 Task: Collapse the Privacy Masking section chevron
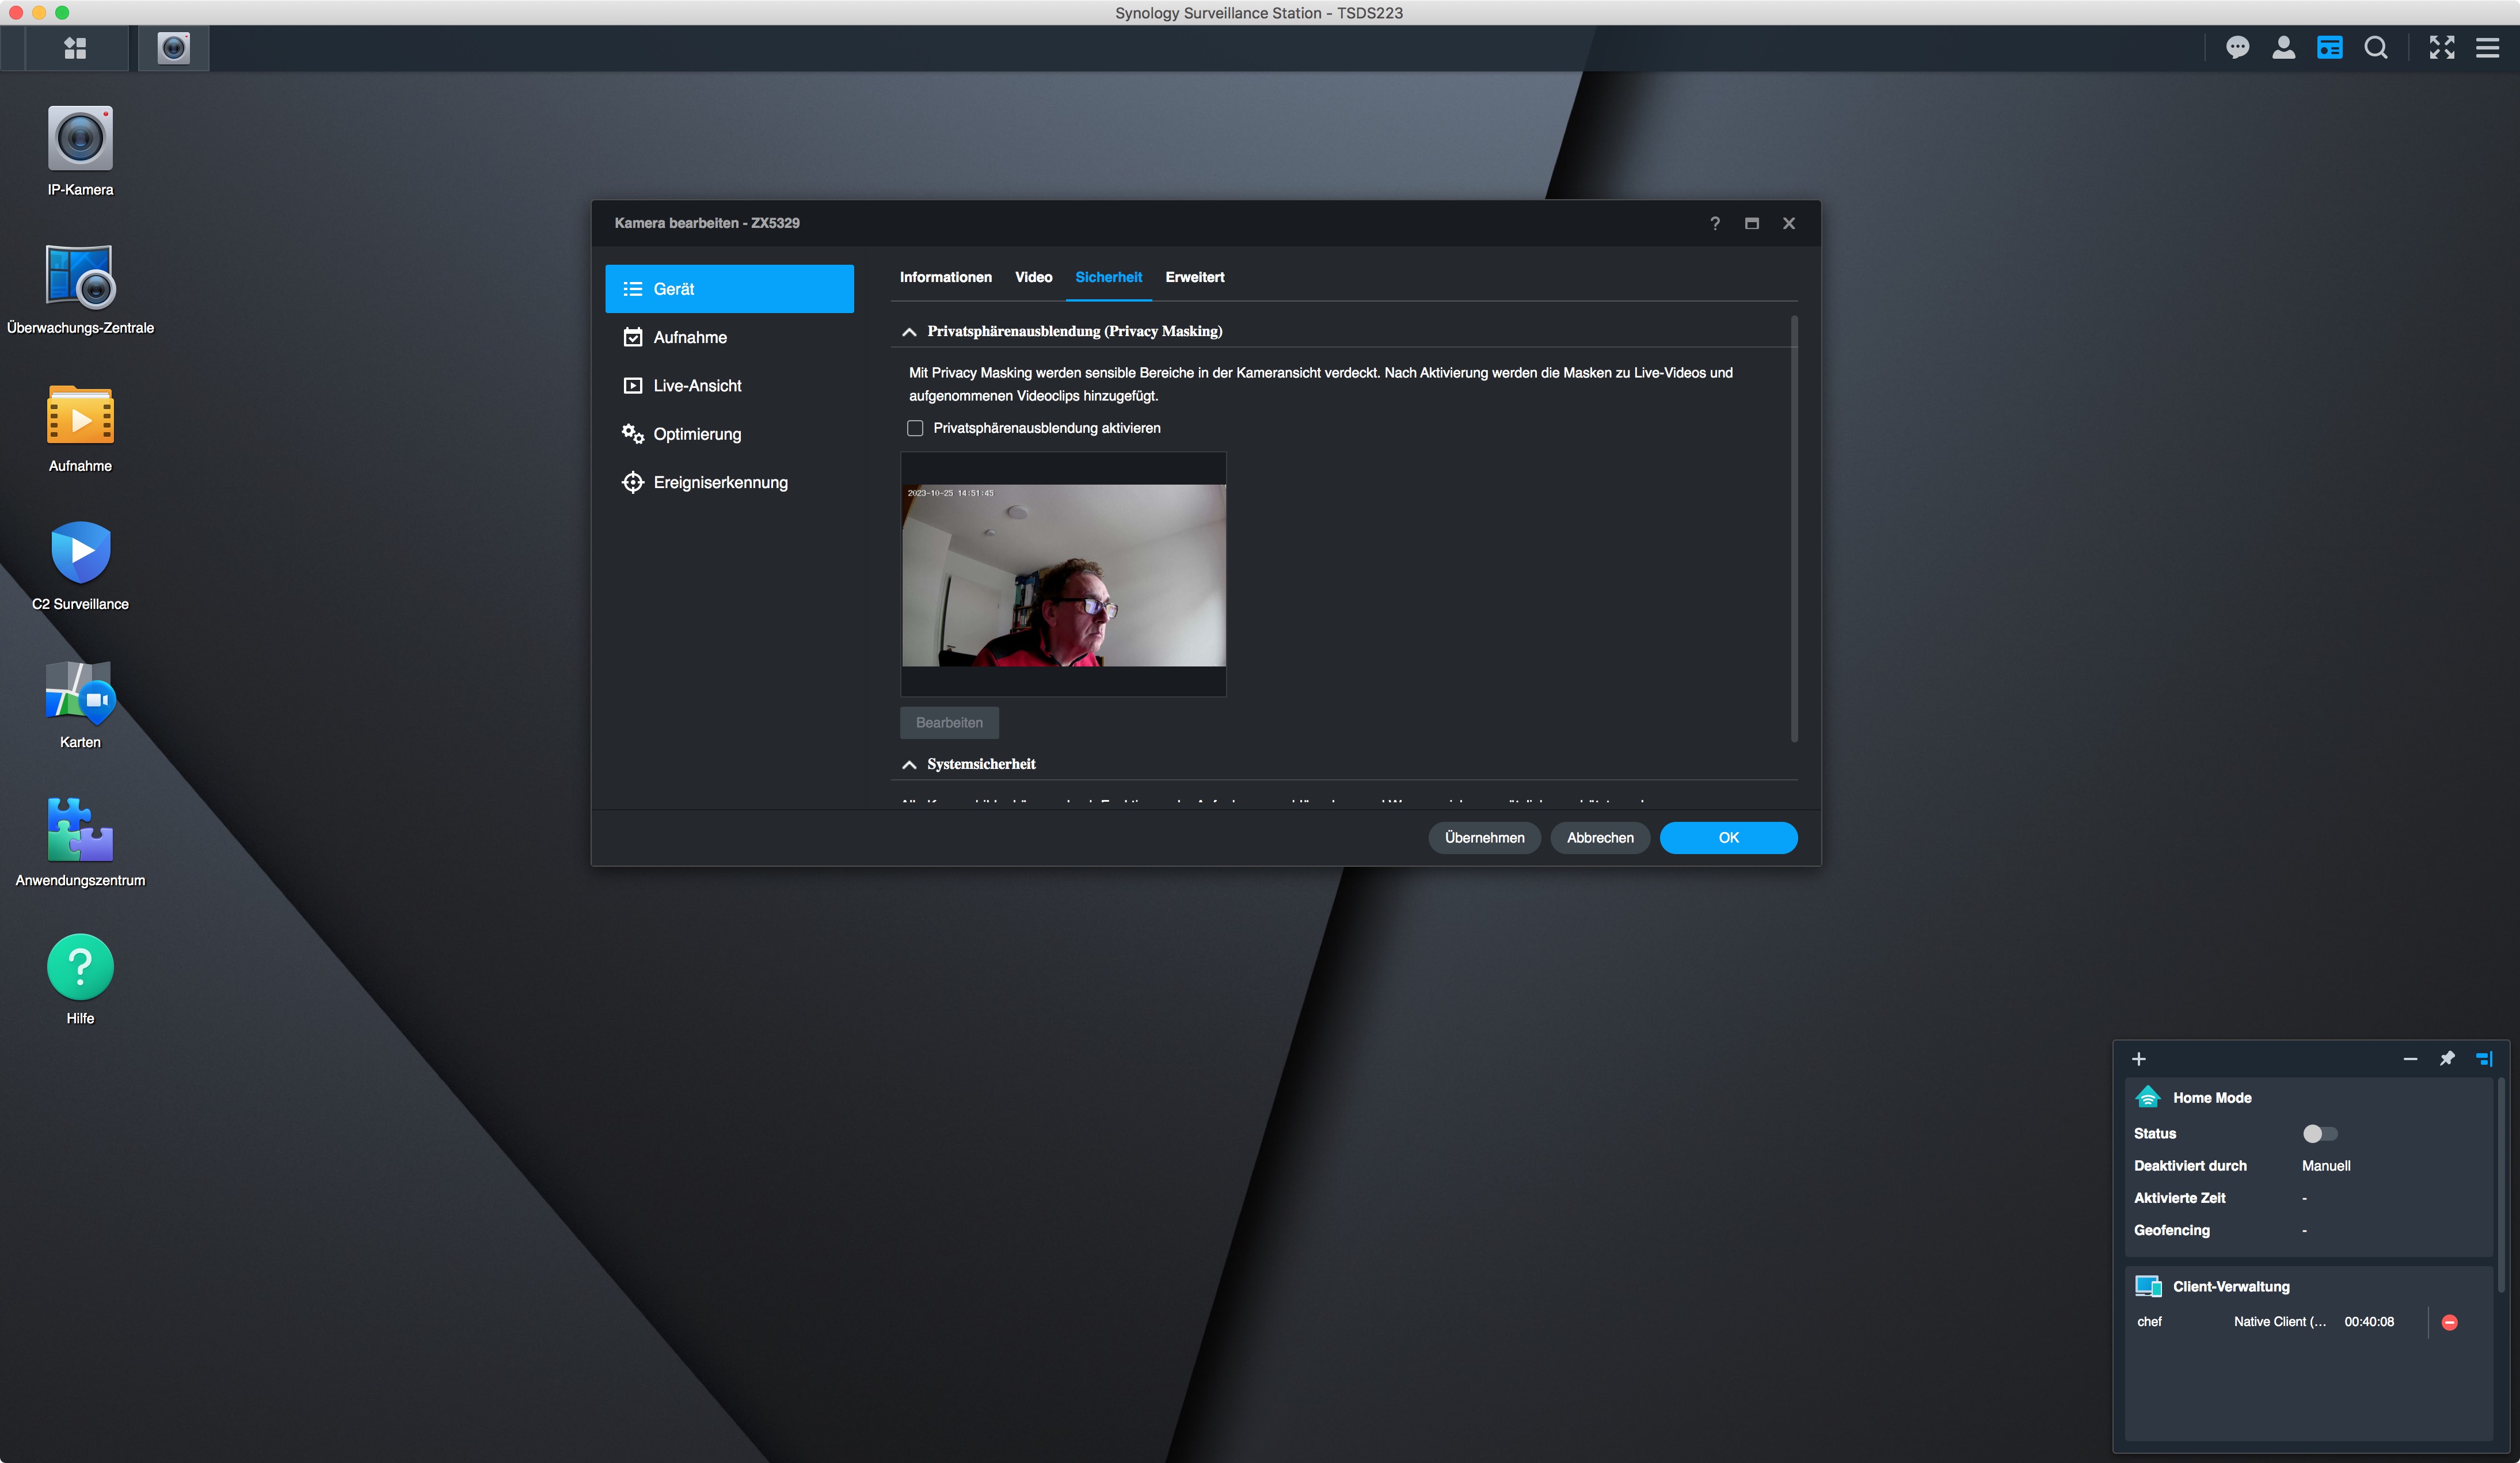point(909,332)
